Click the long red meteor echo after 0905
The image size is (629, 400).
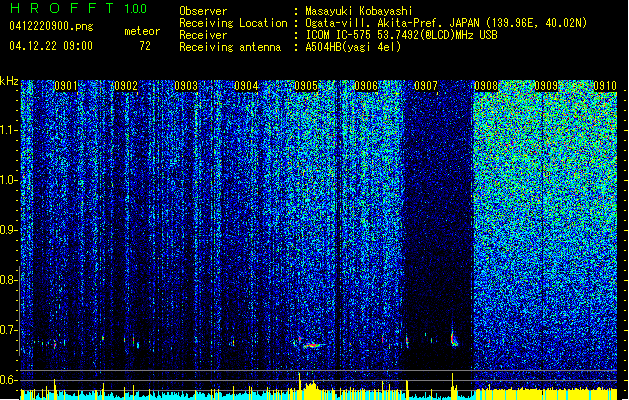[314, 345]
